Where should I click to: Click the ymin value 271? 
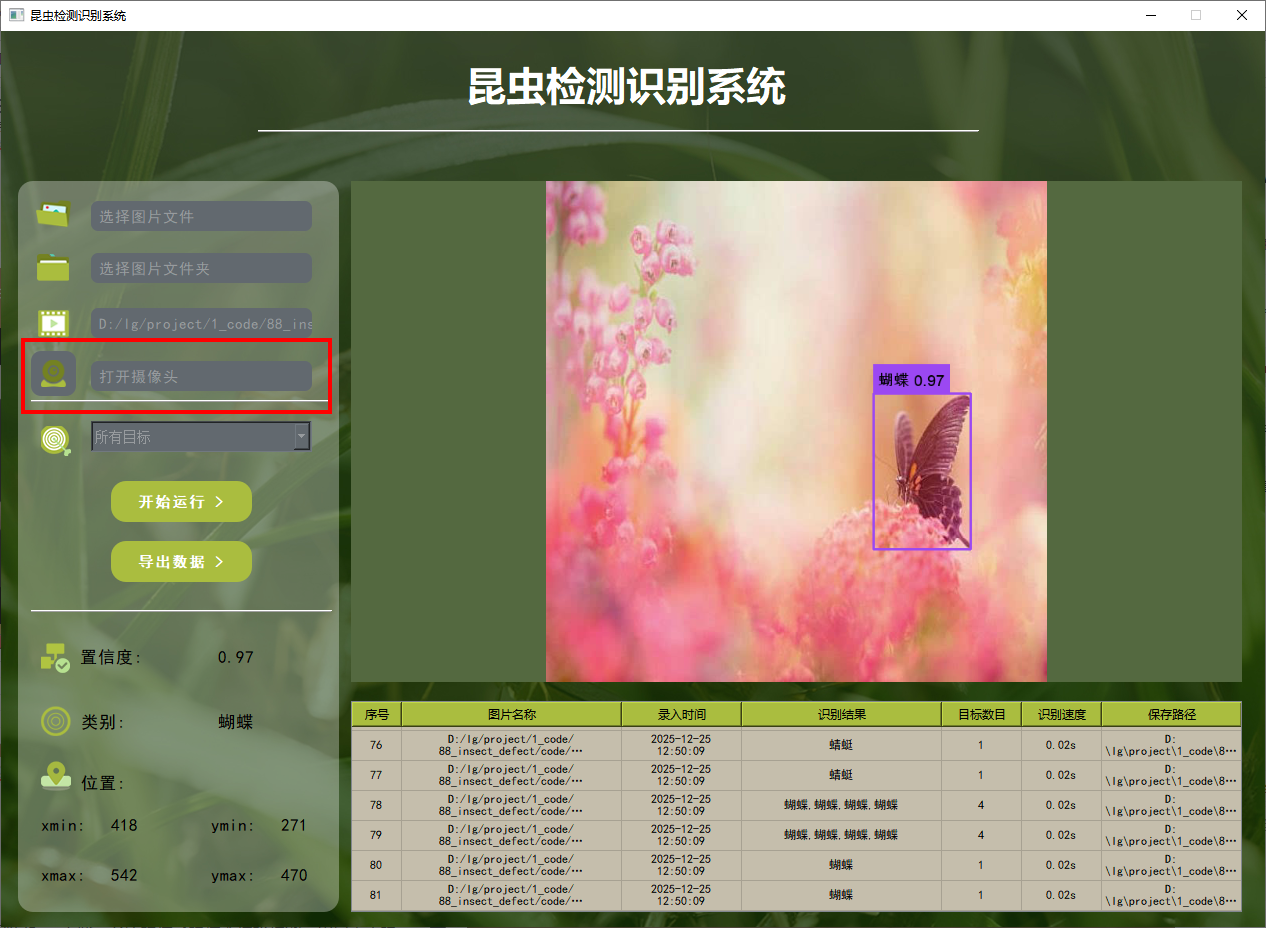[x=294, y=826]
